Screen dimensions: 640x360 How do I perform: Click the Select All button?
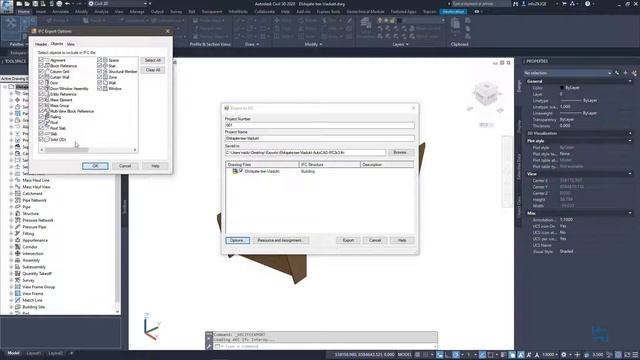(x=153, y=60)
